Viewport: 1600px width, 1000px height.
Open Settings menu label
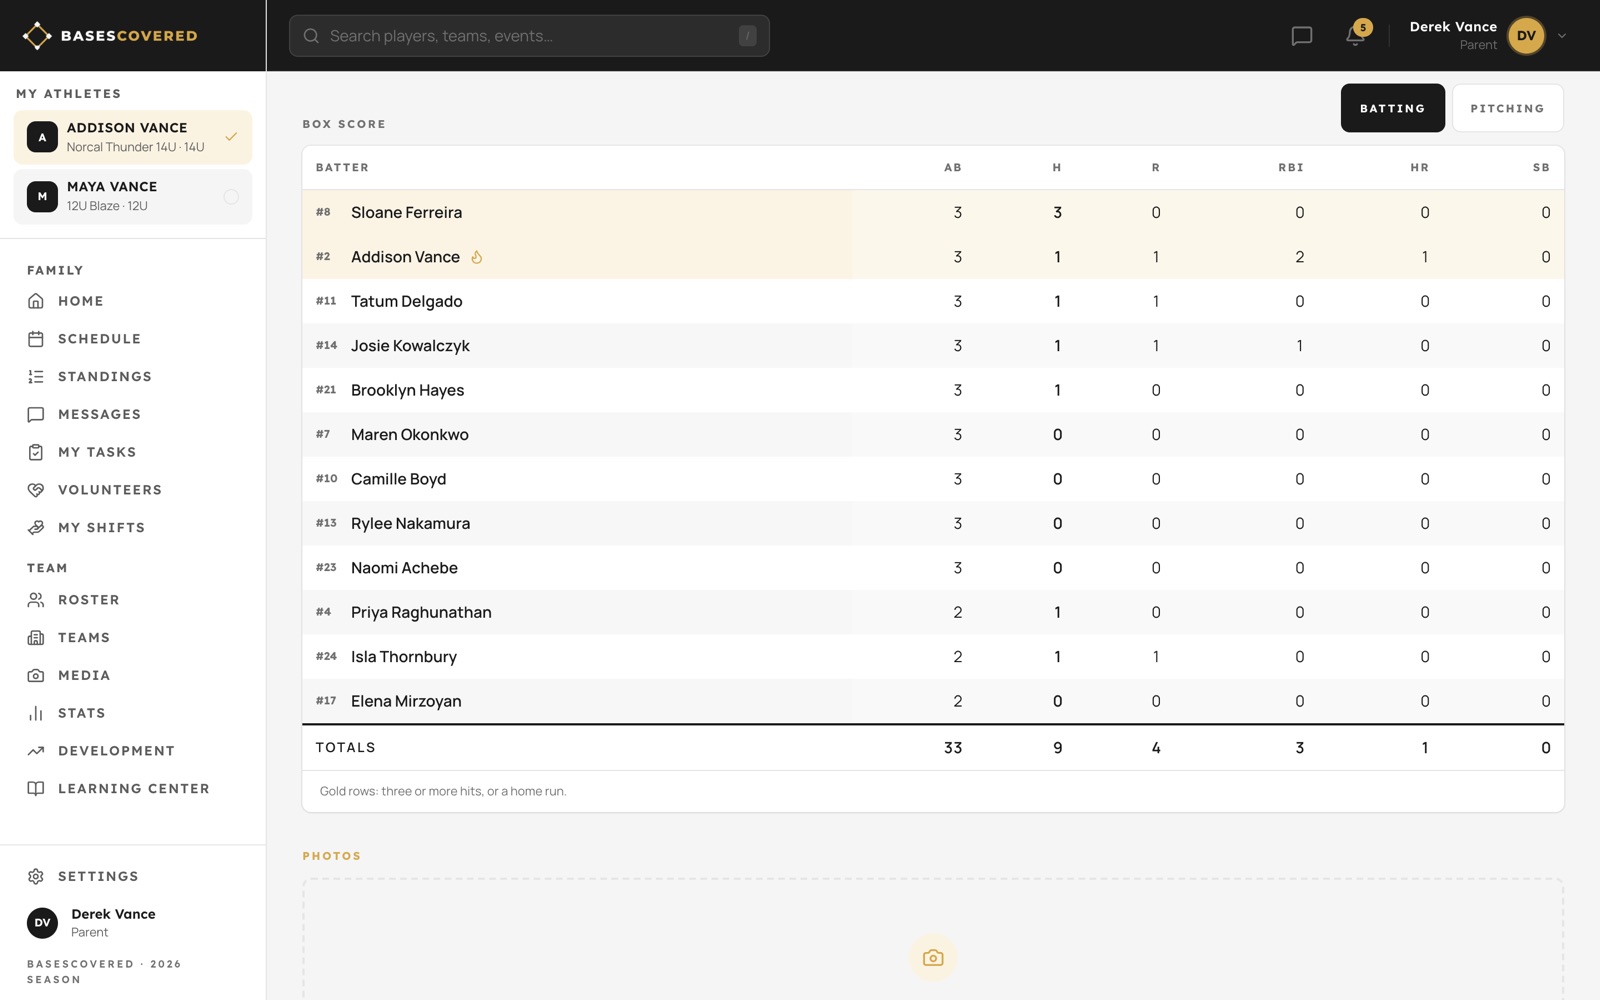point(98,876)
